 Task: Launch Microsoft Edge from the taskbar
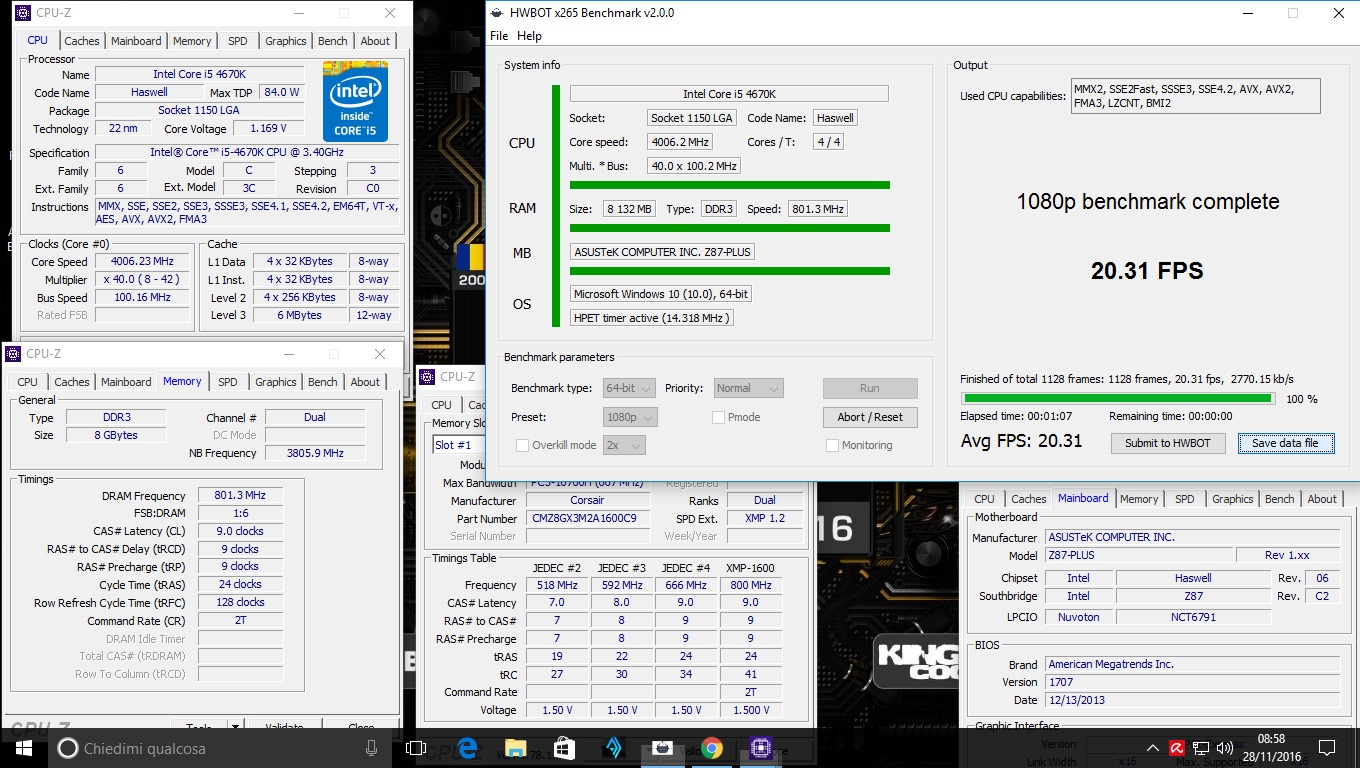tap(467, 748)
